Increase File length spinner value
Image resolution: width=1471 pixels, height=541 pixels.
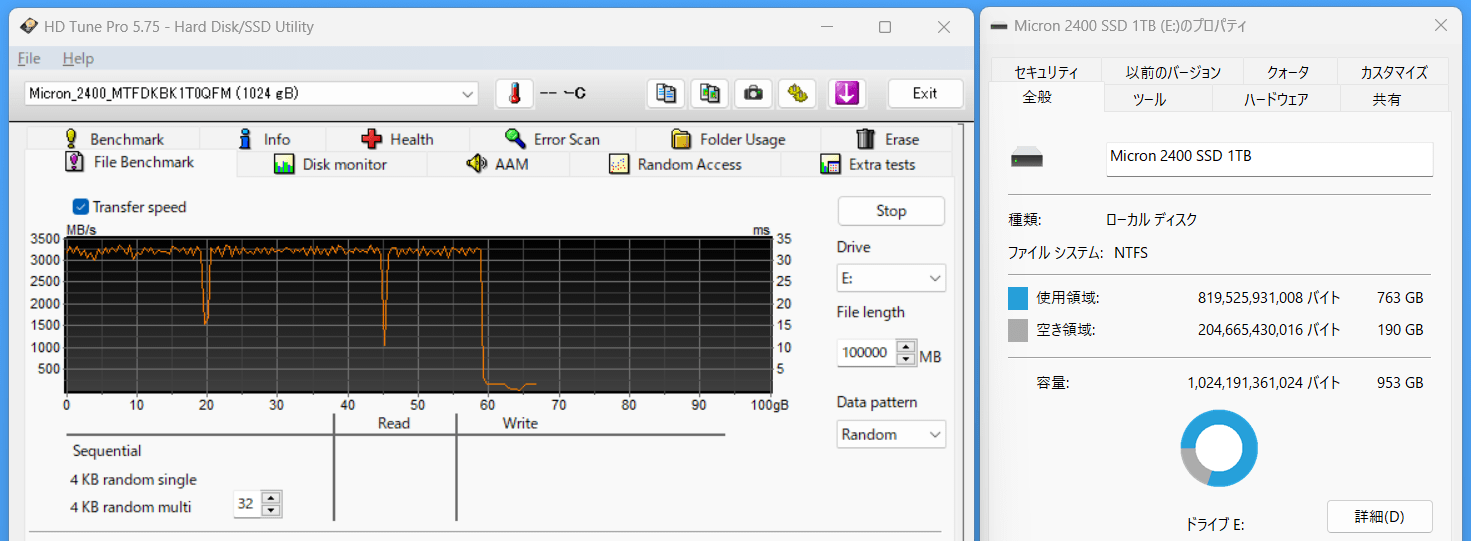pyautogui.click(x=906, y=347)
